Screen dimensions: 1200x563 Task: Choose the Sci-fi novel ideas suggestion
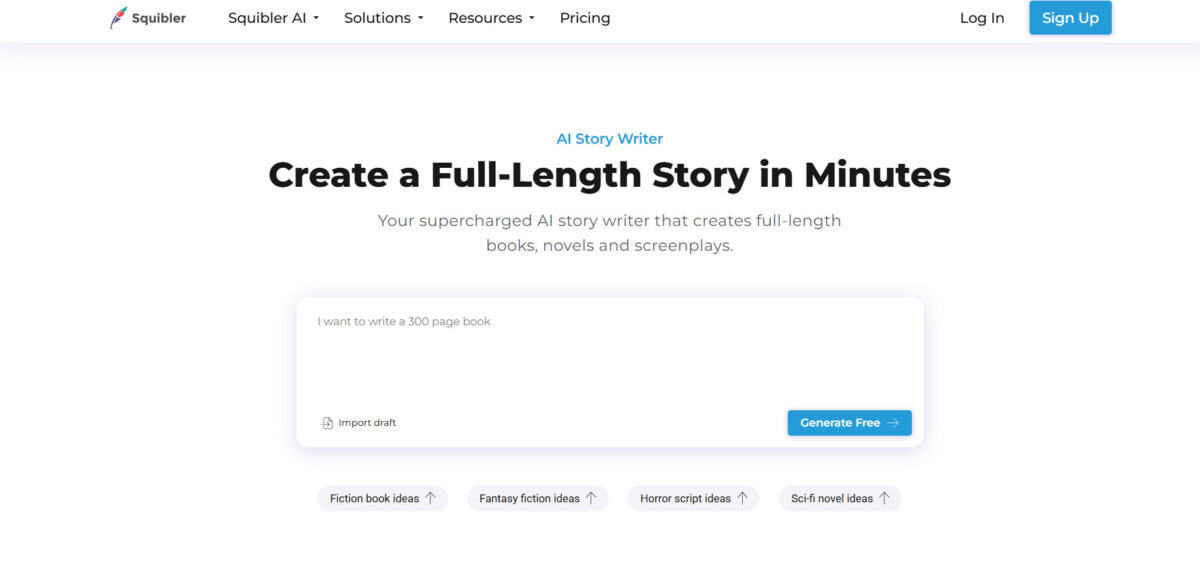(840, 498)
